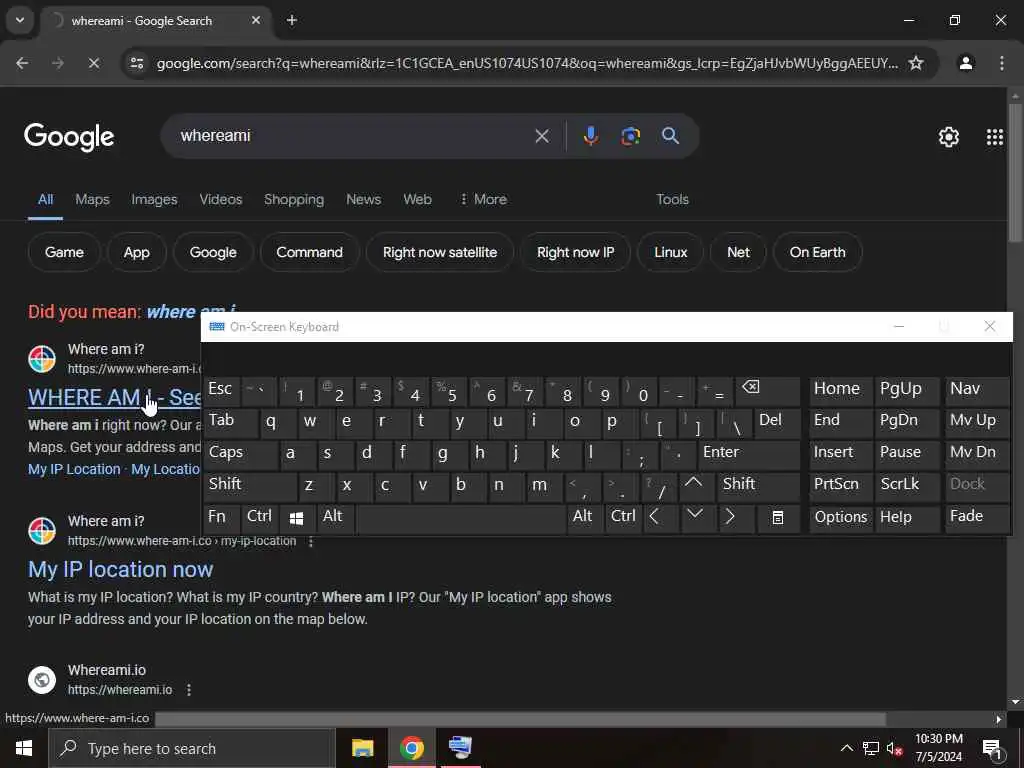Toggle the Nav mode key
This screenshot has height=768, width=1024.
coord(977,390)
